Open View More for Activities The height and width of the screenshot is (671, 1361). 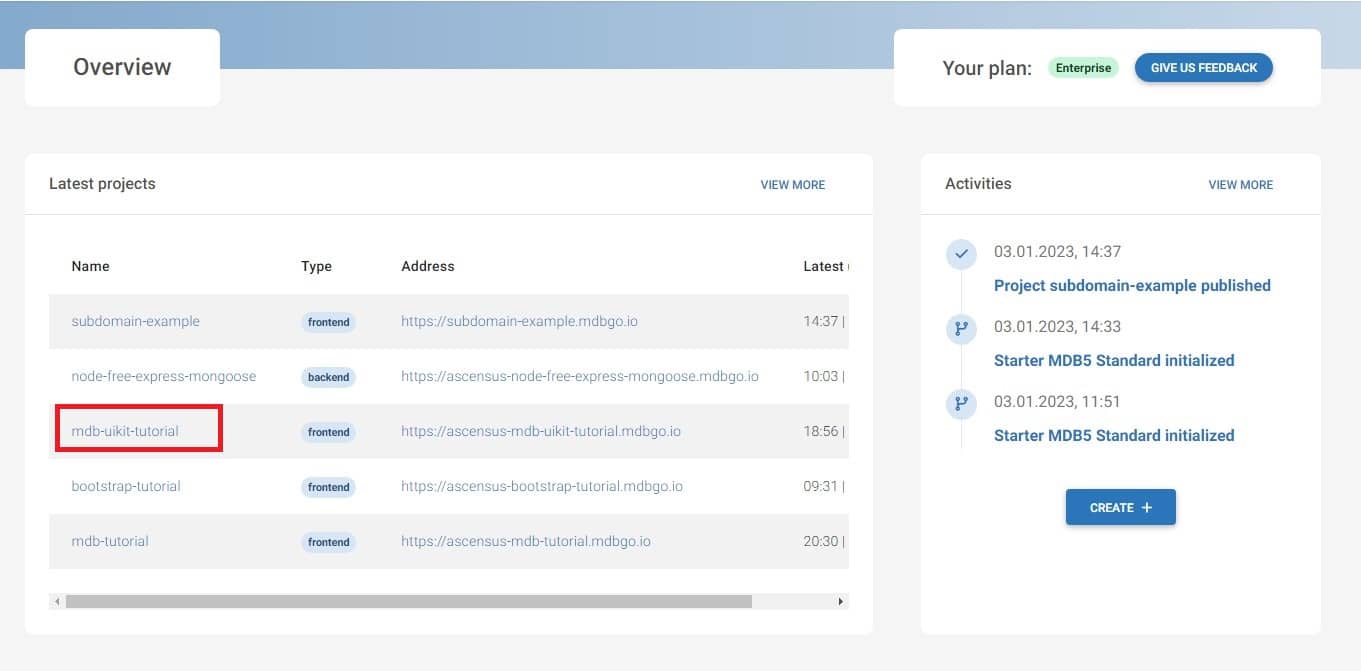coord(1240,185)
